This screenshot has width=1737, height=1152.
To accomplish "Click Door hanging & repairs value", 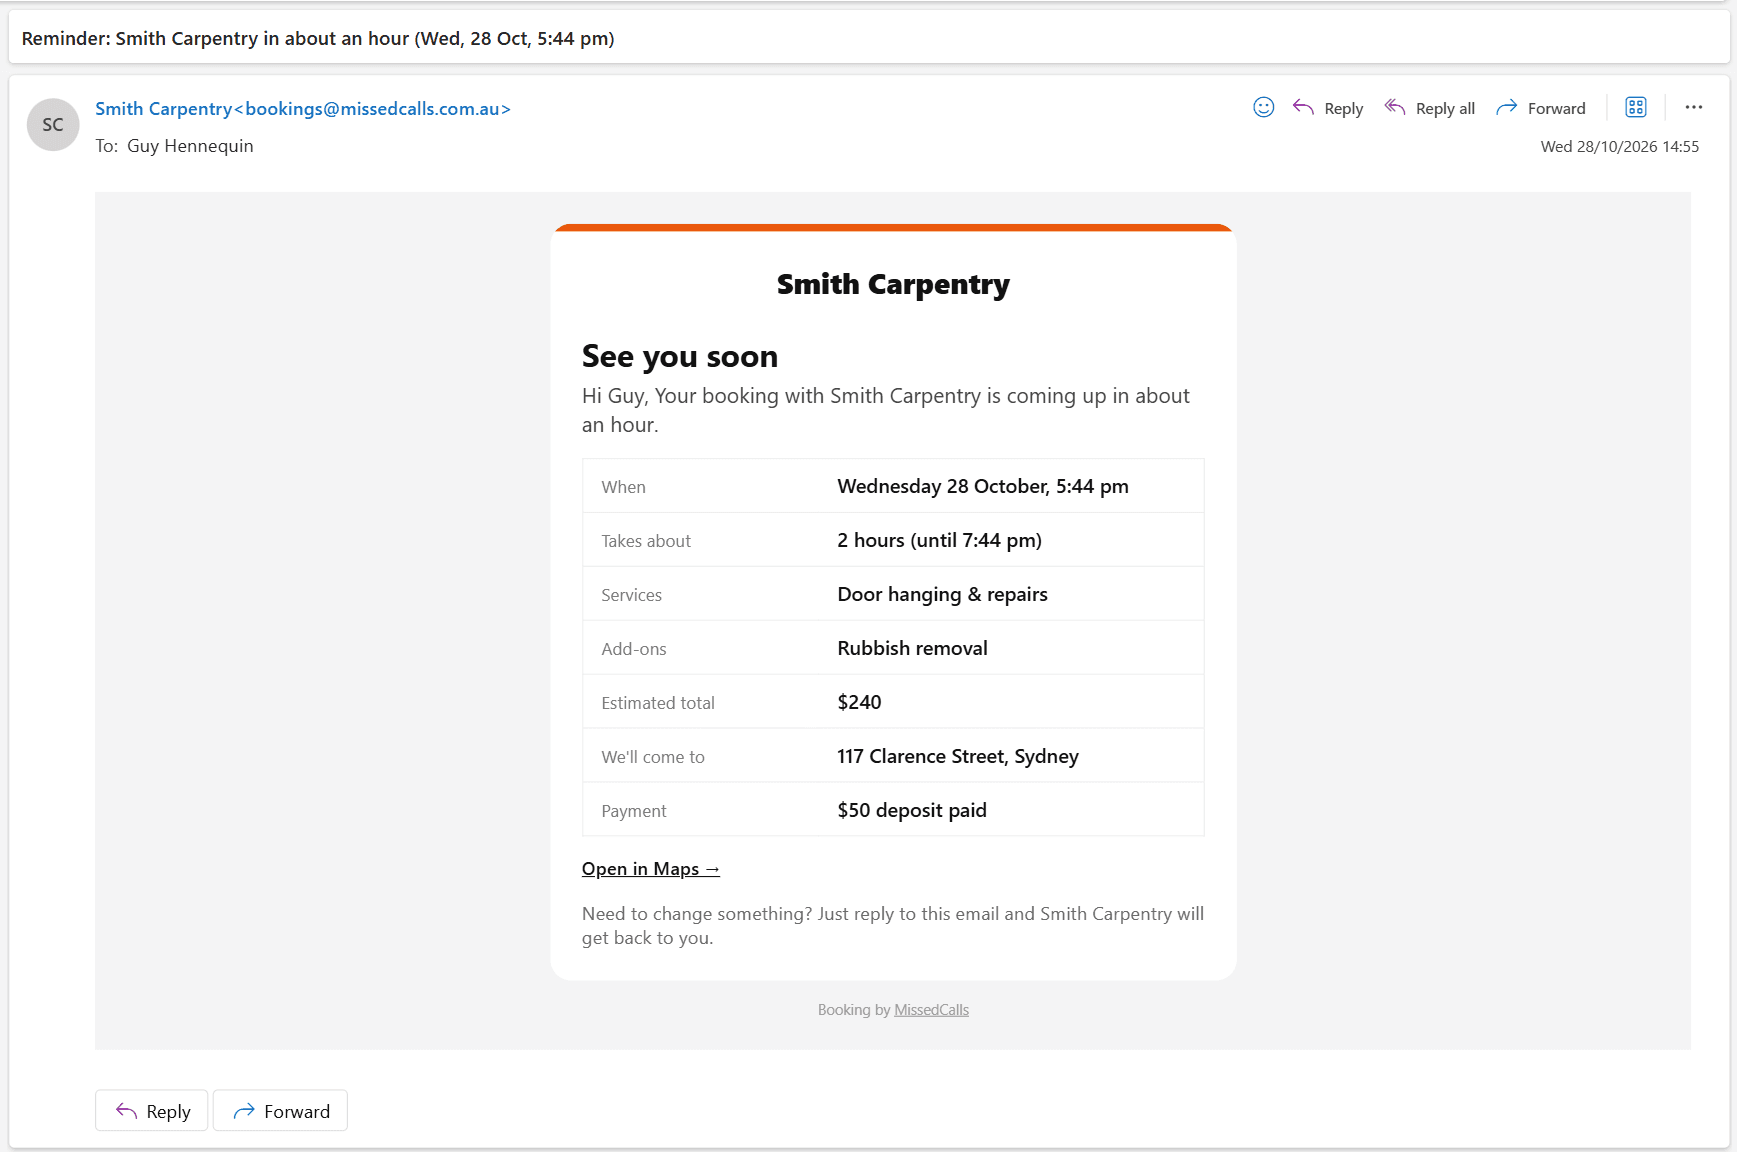I will click(942, 595).
